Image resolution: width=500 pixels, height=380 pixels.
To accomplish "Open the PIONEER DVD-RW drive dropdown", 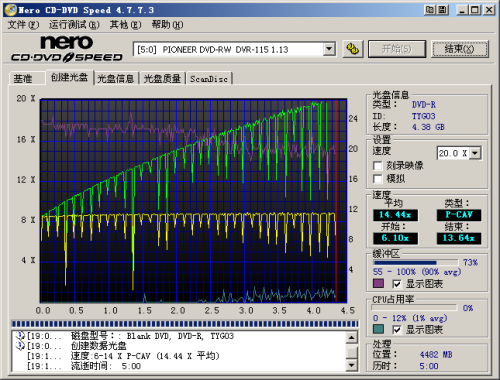I will pyautogui.click(x=329, y=49).
